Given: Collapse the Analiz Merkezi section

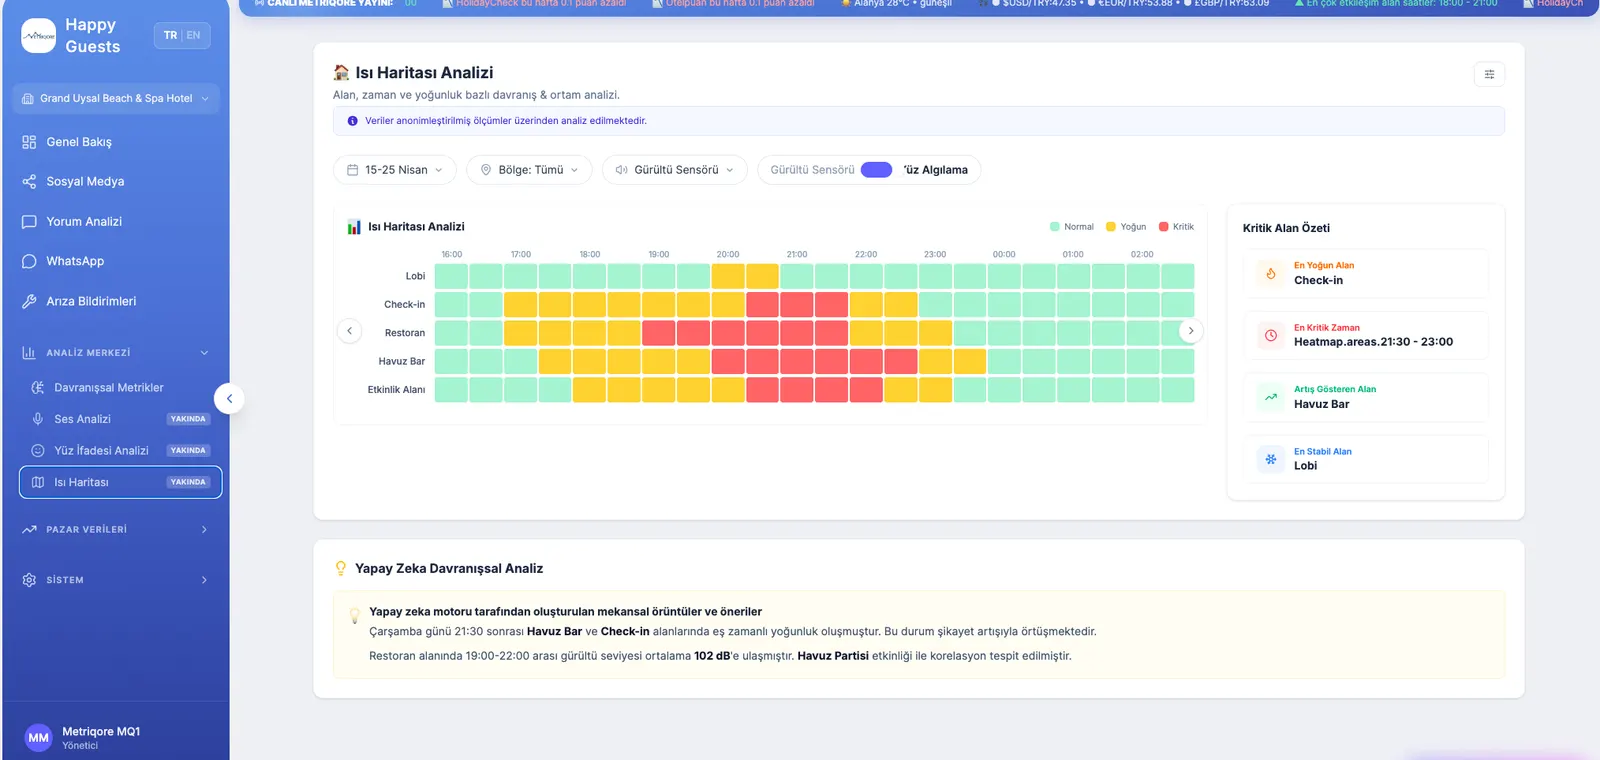Looking at the screenshot, I should click(116, 353).
